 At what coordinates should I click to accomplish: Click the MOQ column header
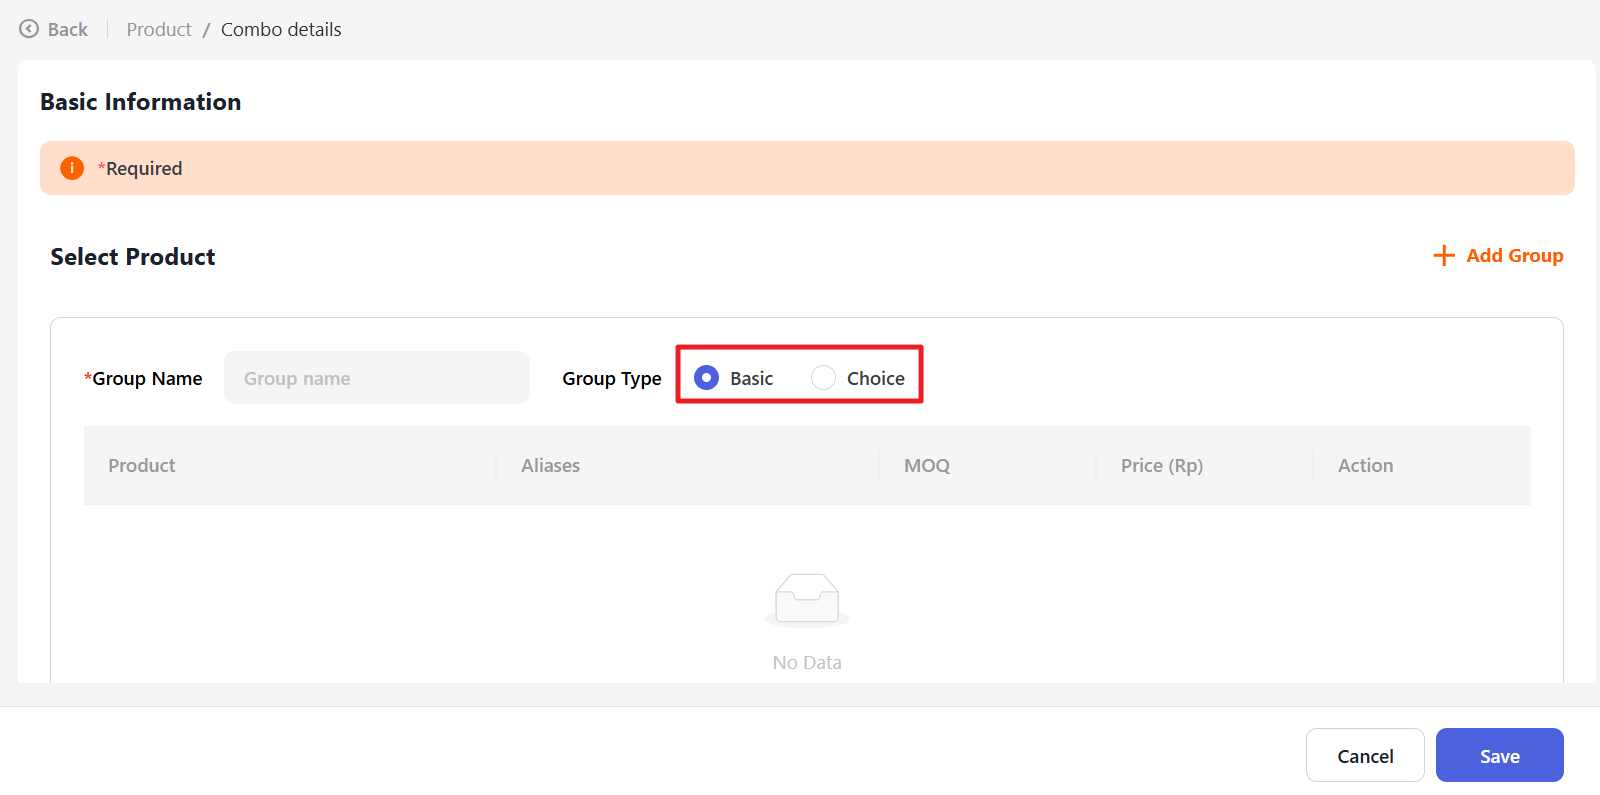927,466
